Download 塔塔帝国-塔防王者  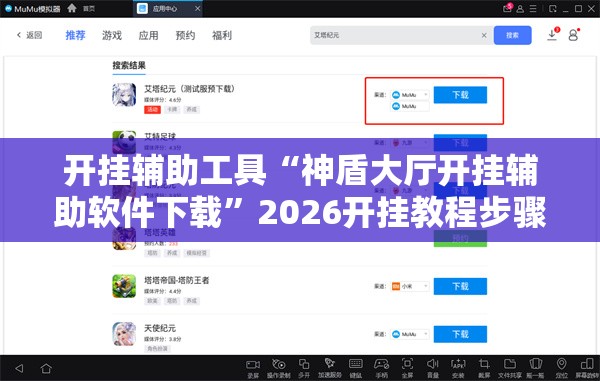[x=460, y=286]
